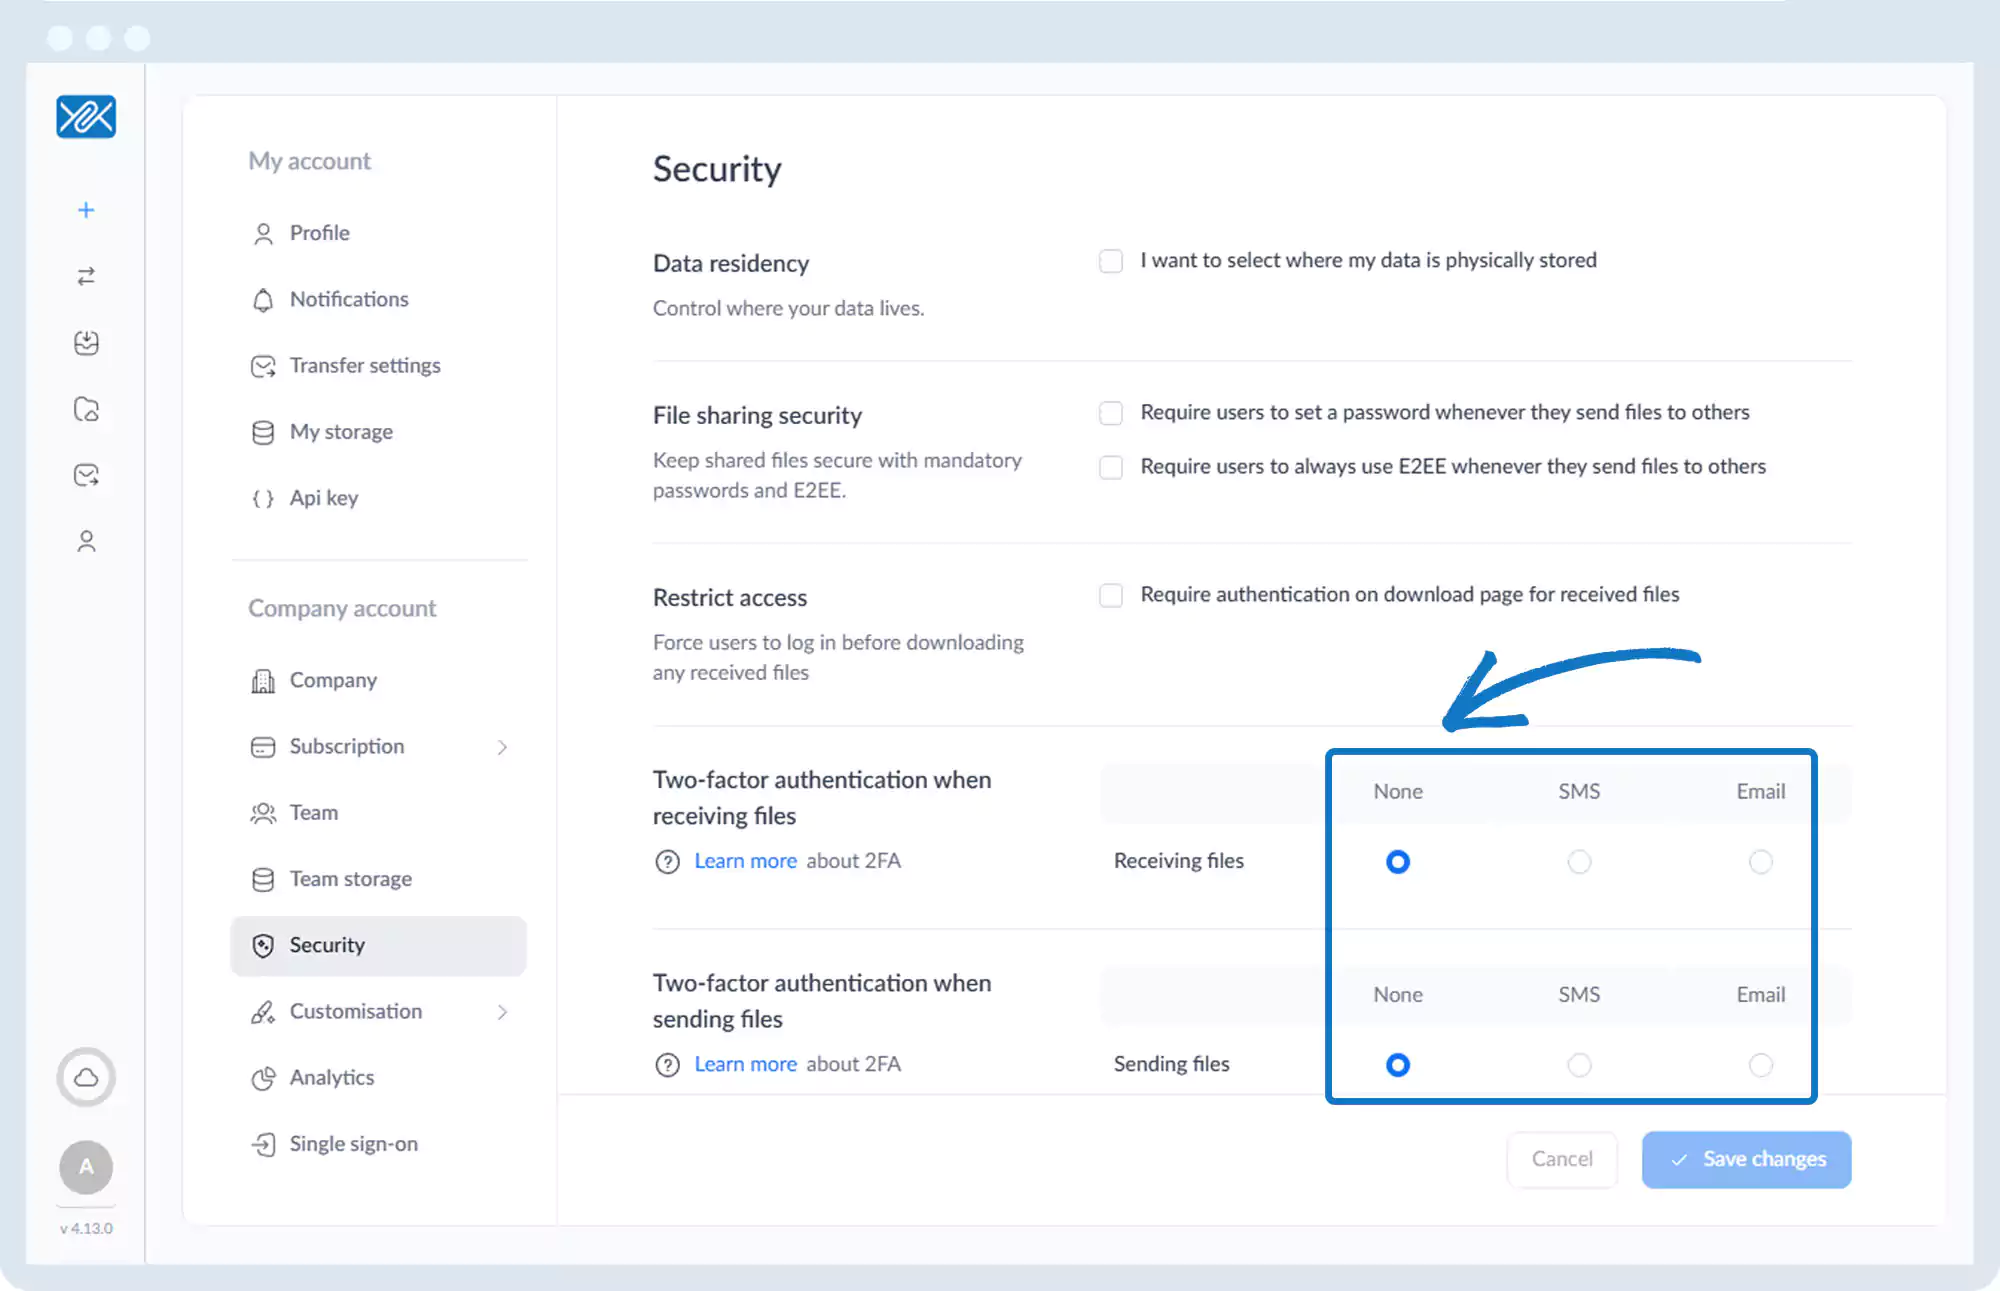This screenshot has width=2000, height=1291.
Task: Click Learn more link under sending files
Action: pos(745,1064)
